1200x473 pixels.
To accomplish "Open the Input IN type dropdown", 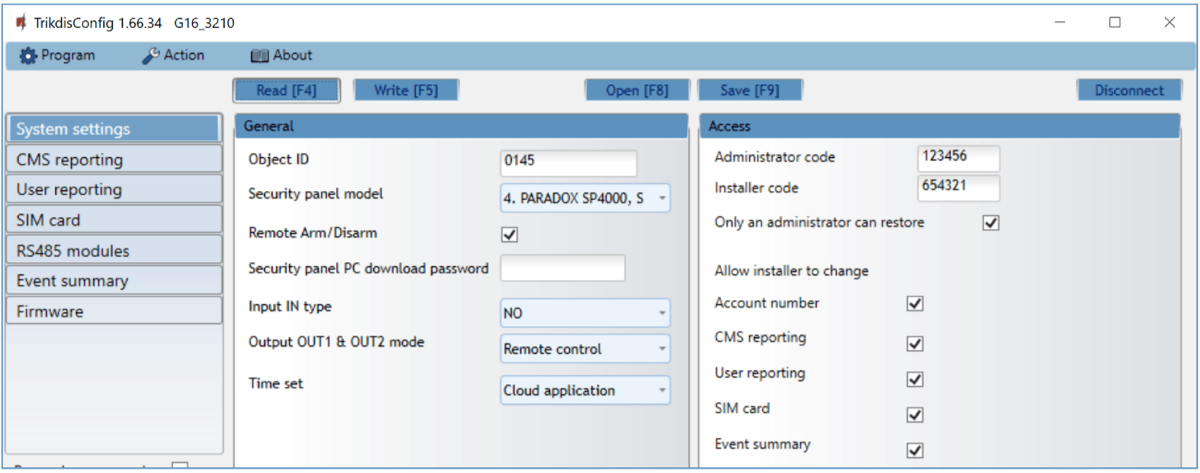I will pos(585,313).
